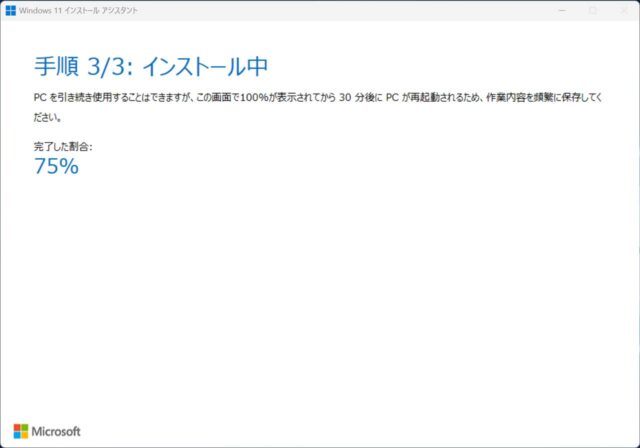Screen dimensions: 640x448
Task: Click the Windows logo icon in title bar
Action: point(10,10)
